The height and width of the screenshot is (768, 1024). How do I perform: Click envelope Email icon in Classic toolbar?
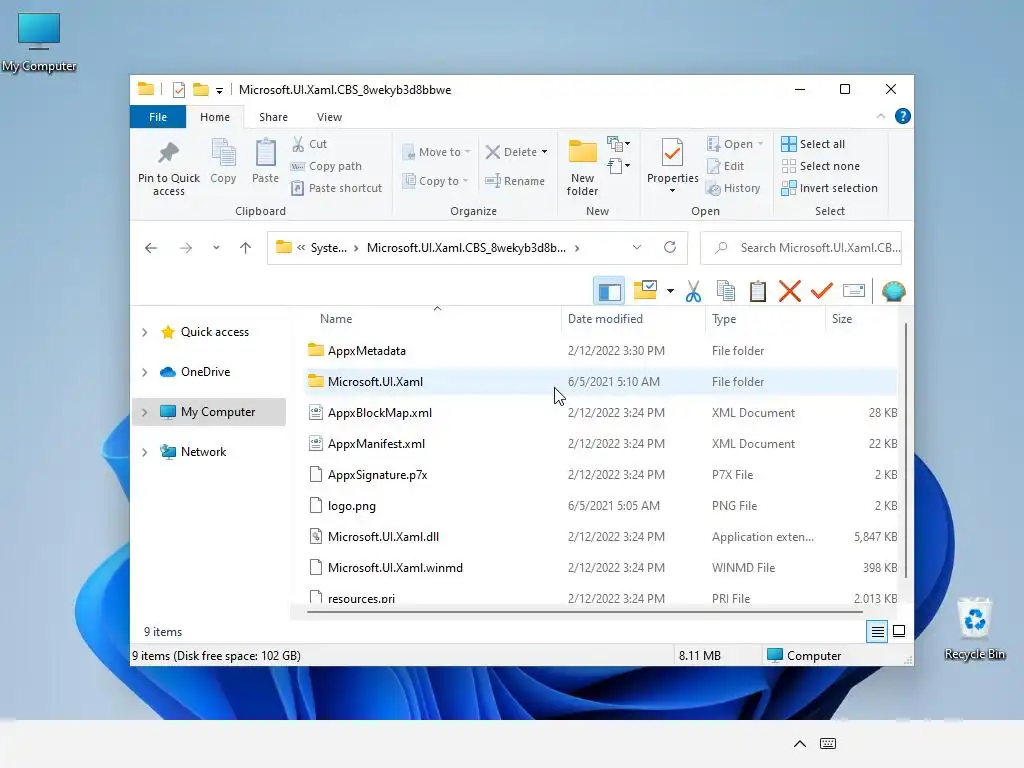pyautogui.click(x=854, y=291)
